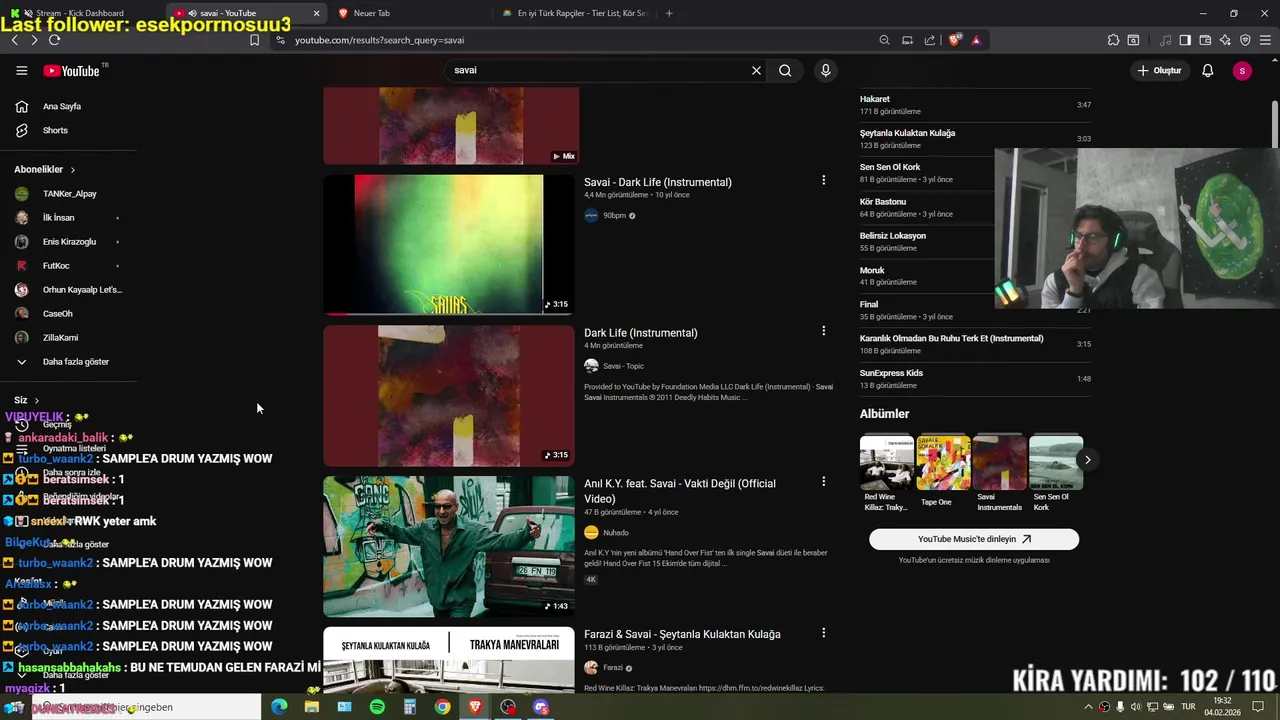Start voice search with microphone icon
Viewport: 1280px width, 720px height.
coord(825,71)
